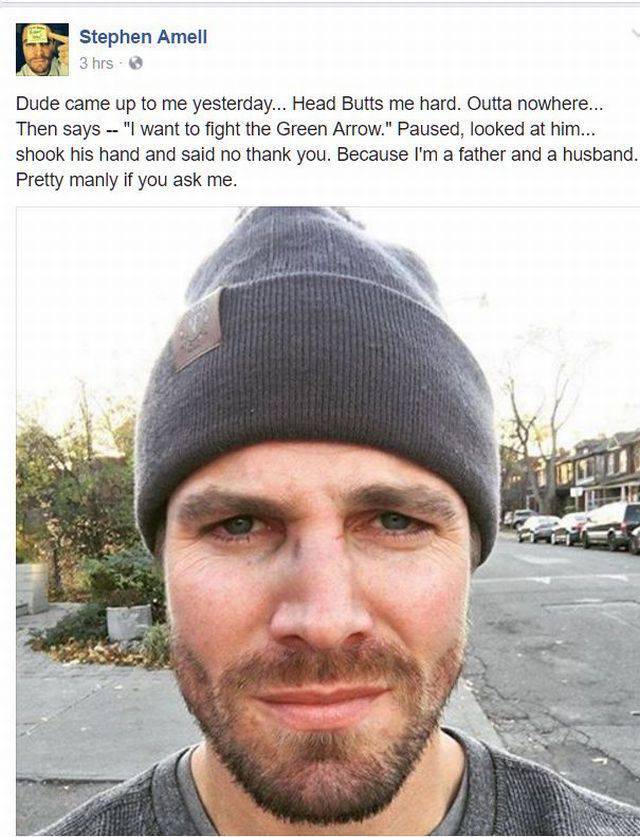Image resolution: width=640 pixels, height=837 pixels.
Task: Click the concrete planter beside the sidewalk in photo
Action: tap(129, 622)
